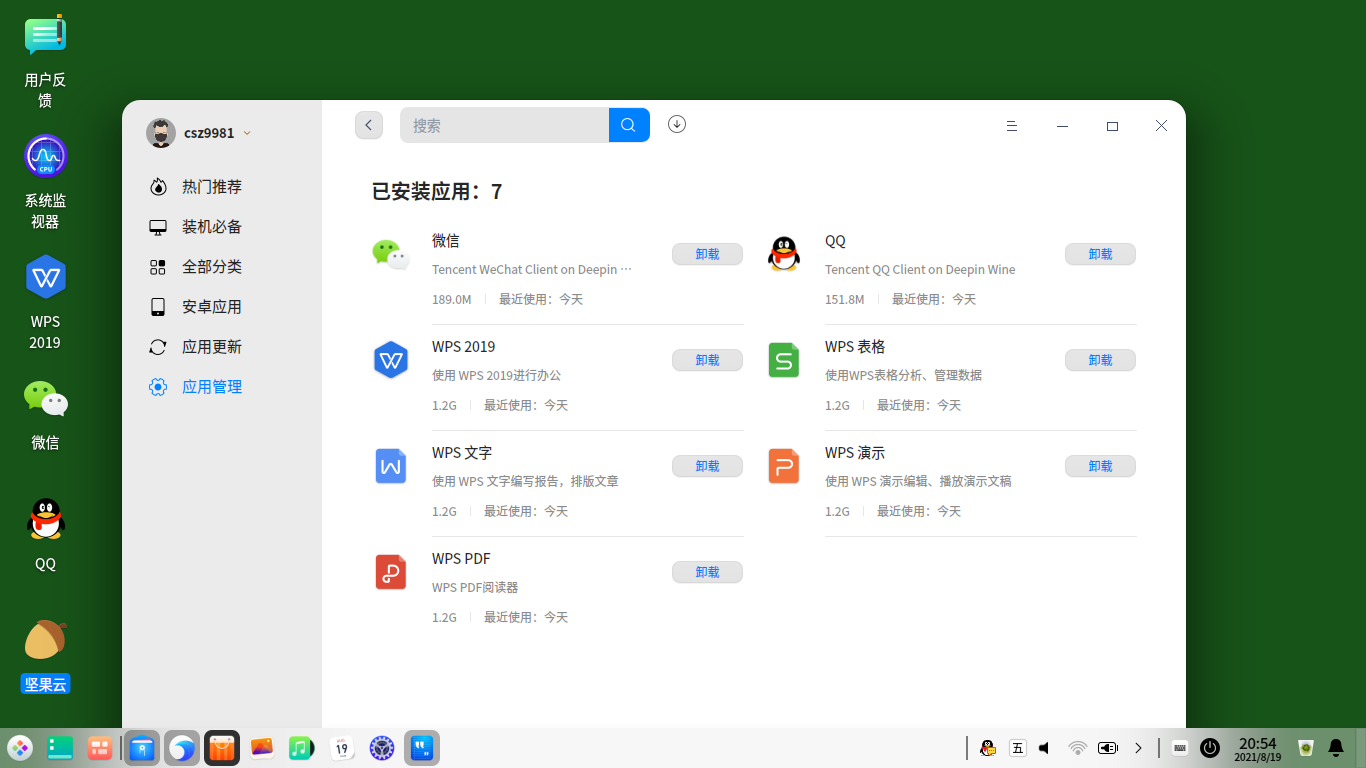Screen dimensions: 1366x768
Task: Open the app store main menu
Action: (1012, 126)
